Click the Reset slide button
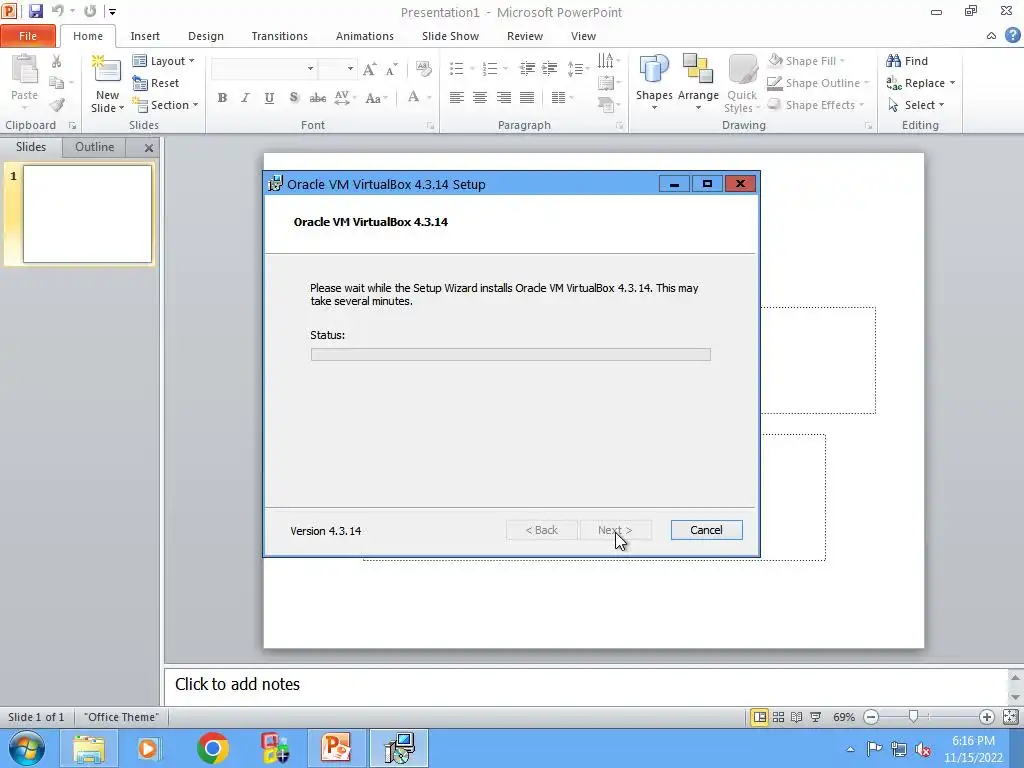The height and width of the screenshot is (768, 1024). [155, 83]
